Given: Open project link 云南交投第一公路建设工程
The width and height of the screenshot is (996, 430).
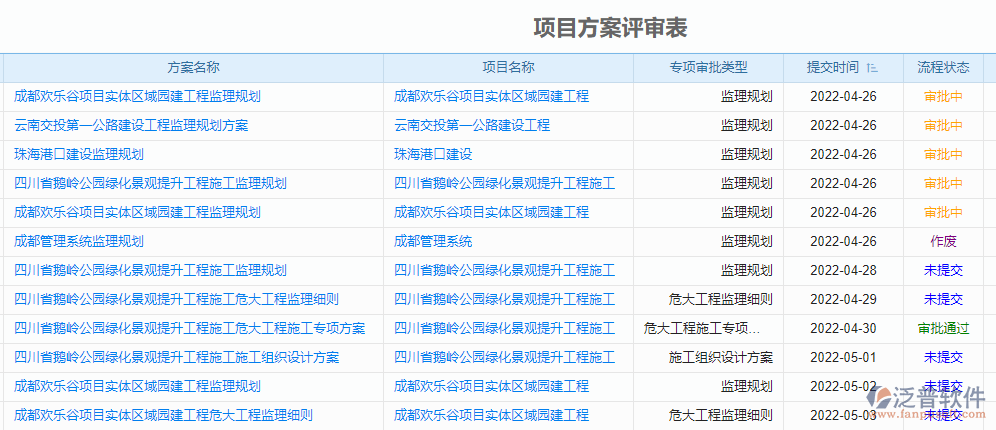Looking at the screenshot, I should coord(472,126).
